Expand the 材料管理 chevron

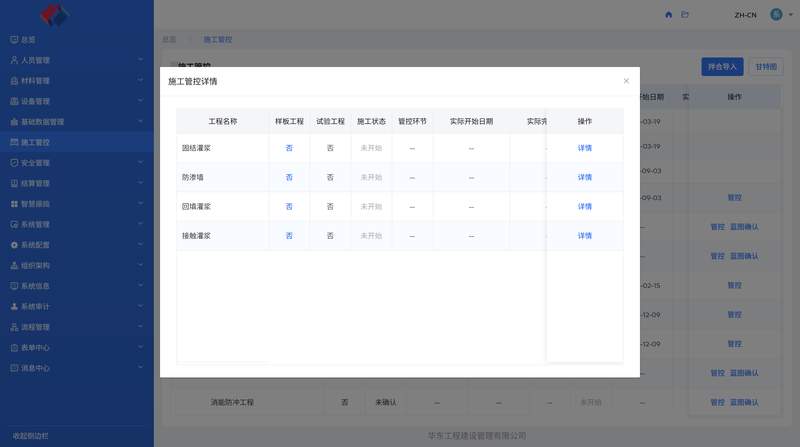(140, 80)
